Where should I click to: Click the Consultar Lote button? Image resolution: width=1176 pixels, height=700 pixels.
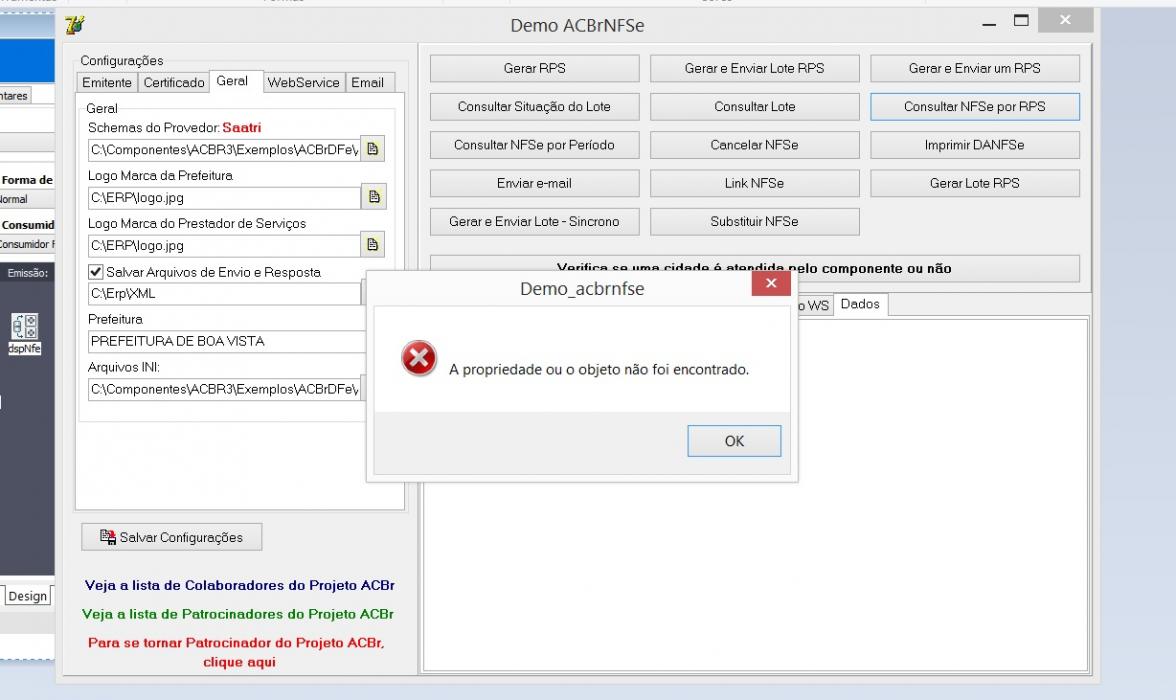point(754,107)
